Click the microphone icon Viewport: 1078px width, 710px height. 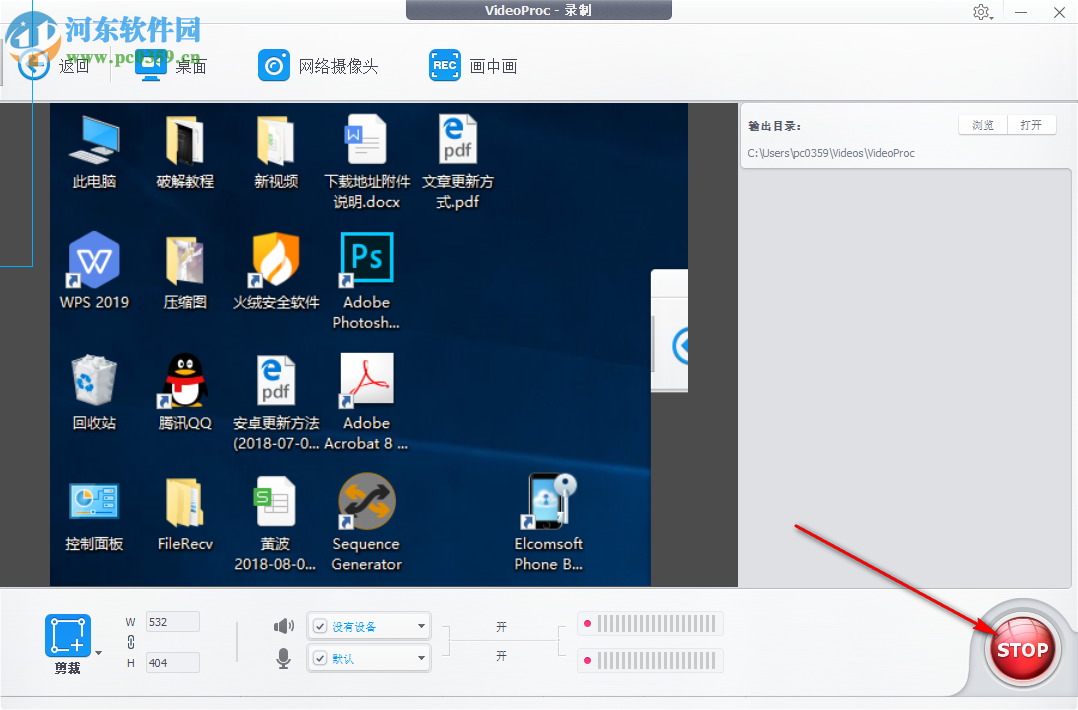pyautogui.click(x=283, y=658)
